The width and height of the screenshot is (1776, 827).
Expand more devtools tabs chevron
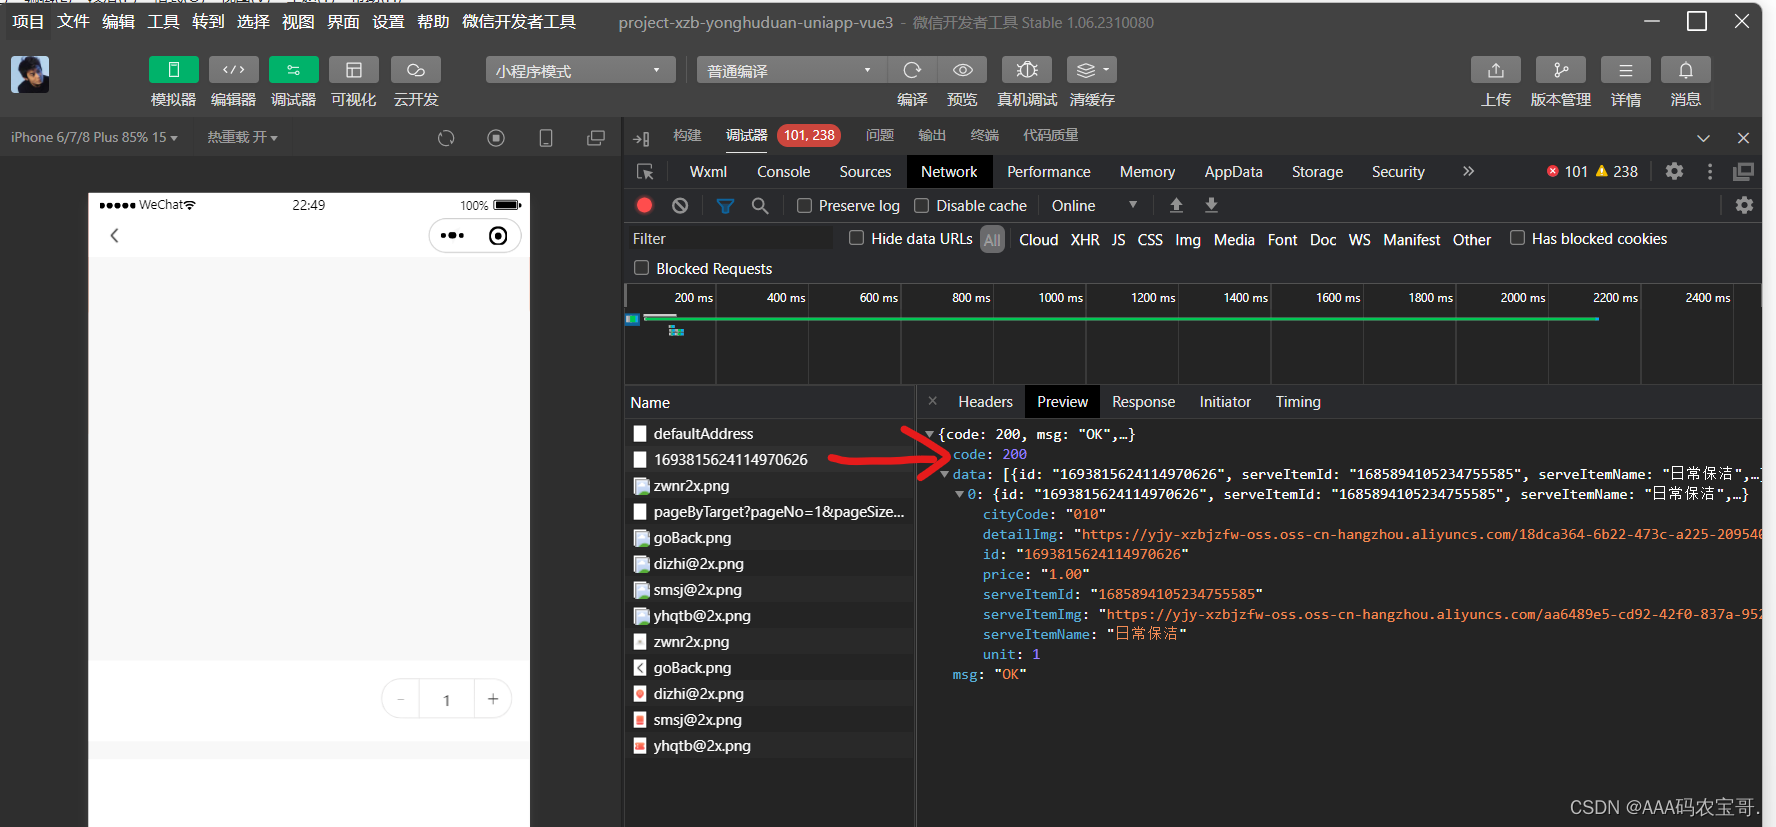click(1468, 171)
